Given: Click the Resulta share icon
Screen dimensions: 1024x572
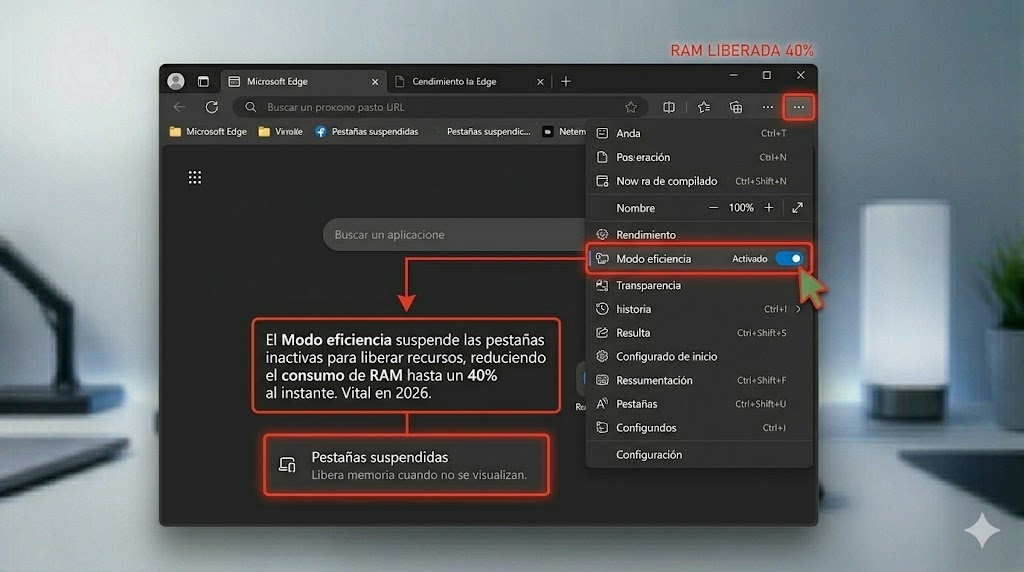Looking at the screenshot, I should [x=602, y=333].
